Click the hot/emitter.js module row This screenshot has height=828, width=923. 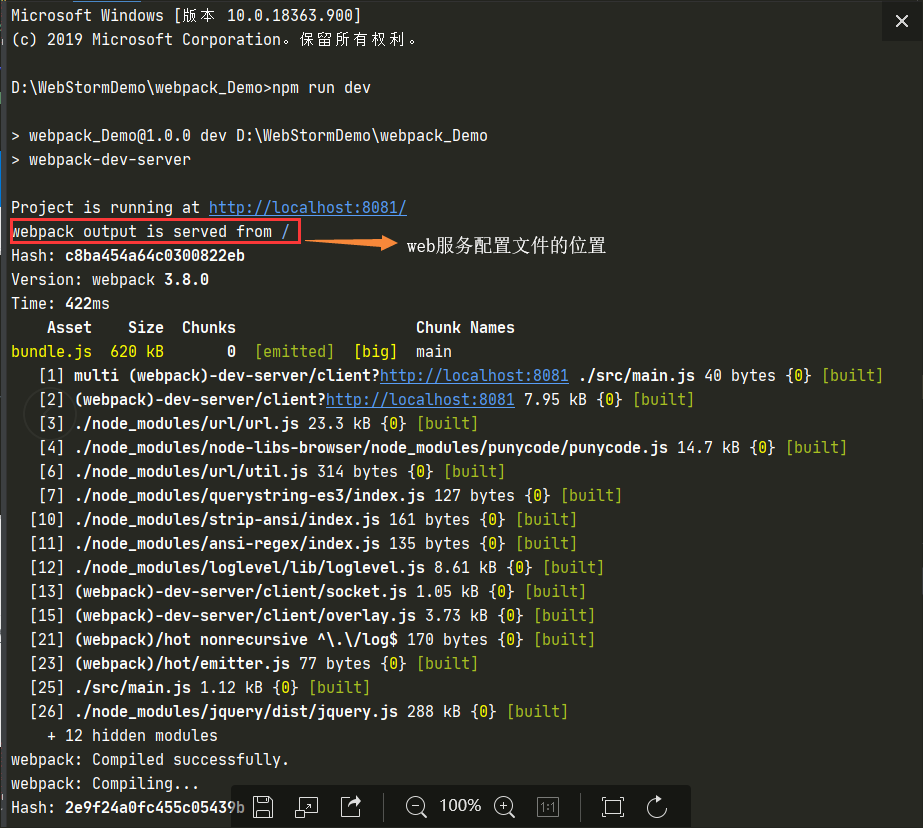coord(254,664)
